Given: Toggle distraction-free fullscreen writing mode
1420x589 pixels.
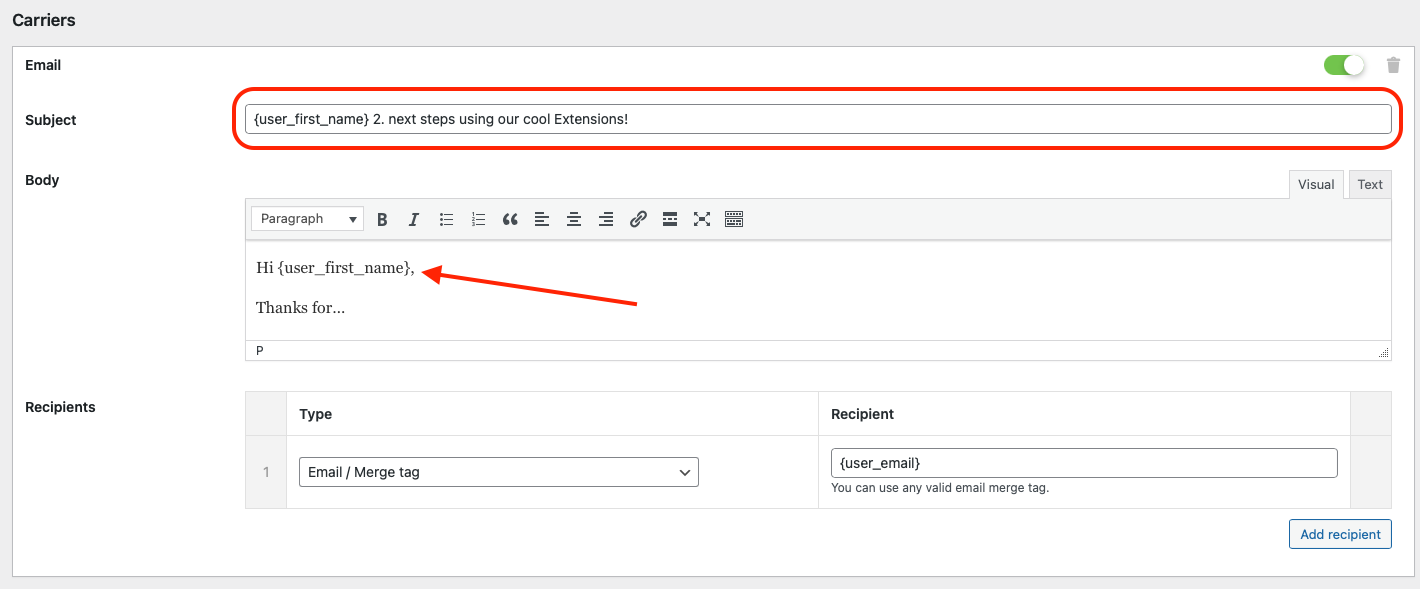Looking at the screenshot, I should [x=701, y=218].
